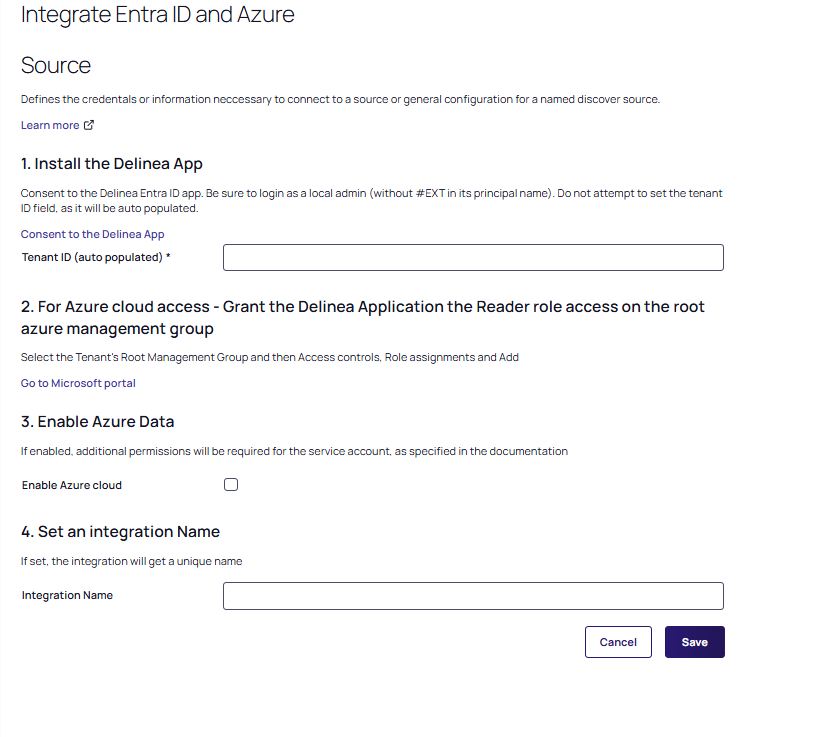The height and width of the screenshot is (737, 837).
Task: Cancel the integration setup
Action: 618,642
